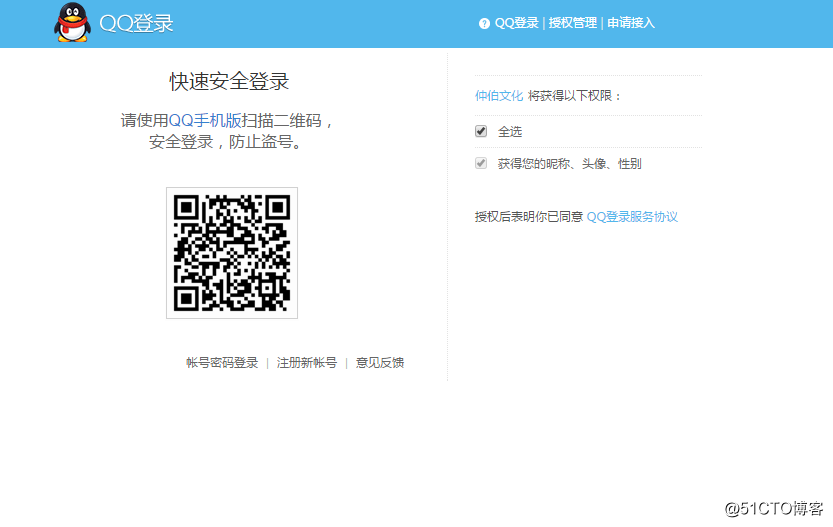Click the 授权后表明你已同意 text

[x=529, y=217]
